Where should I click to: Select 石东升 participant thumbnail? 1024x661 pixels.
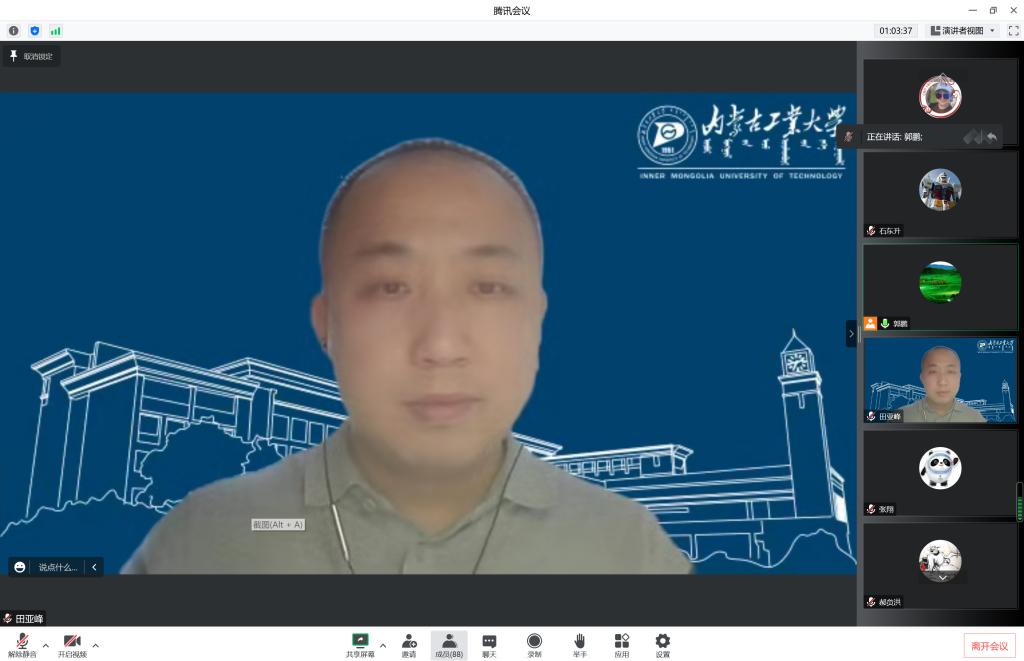click(940, 195)
